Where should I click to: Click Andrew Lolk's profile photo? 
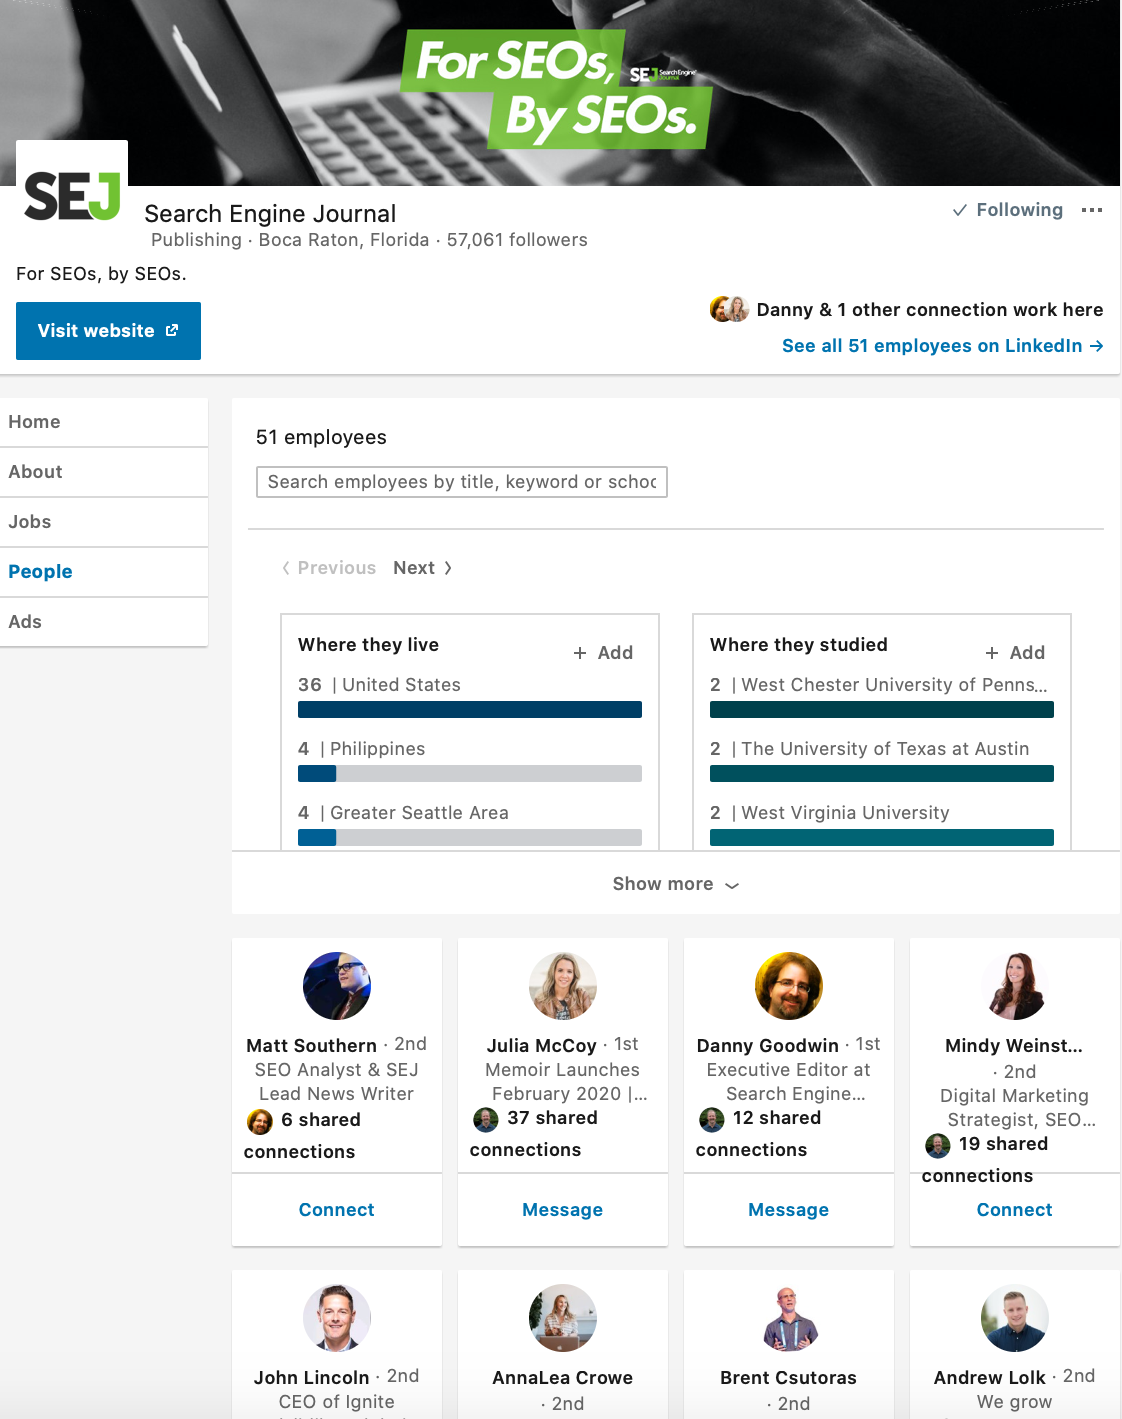[x=1015, y=1318]
